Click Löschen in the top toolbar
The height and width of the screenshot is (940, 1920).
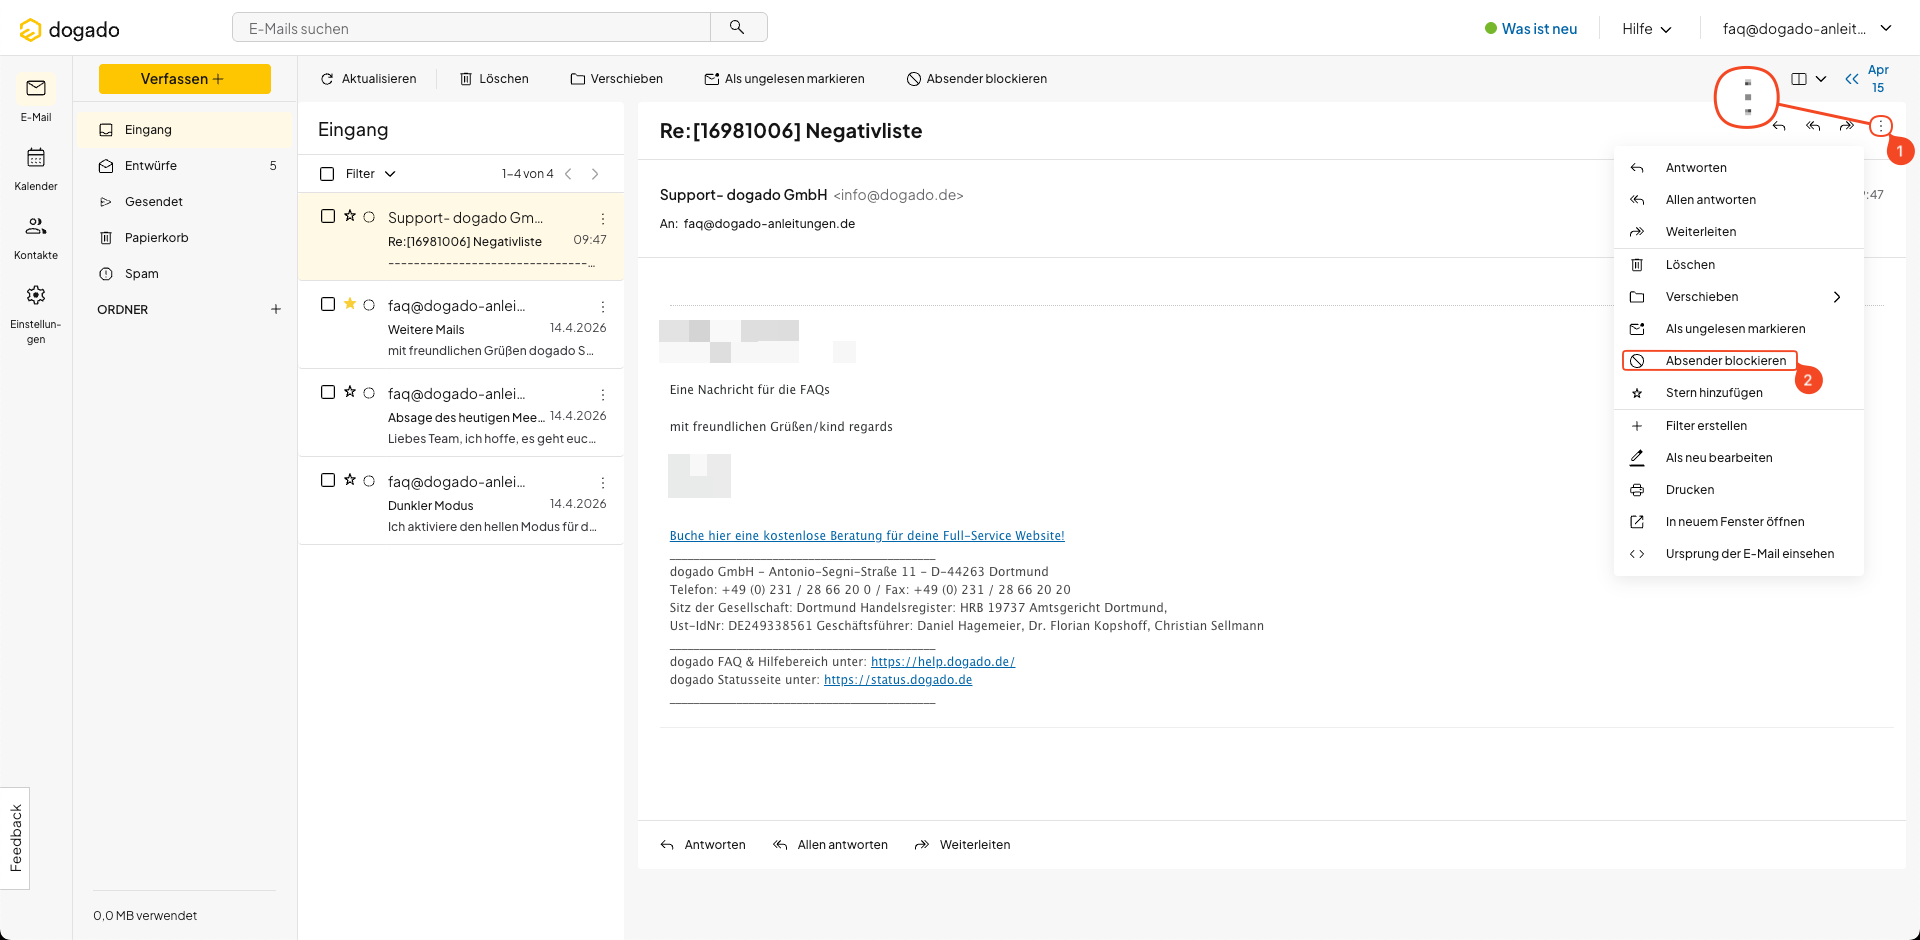pos(494,79)
